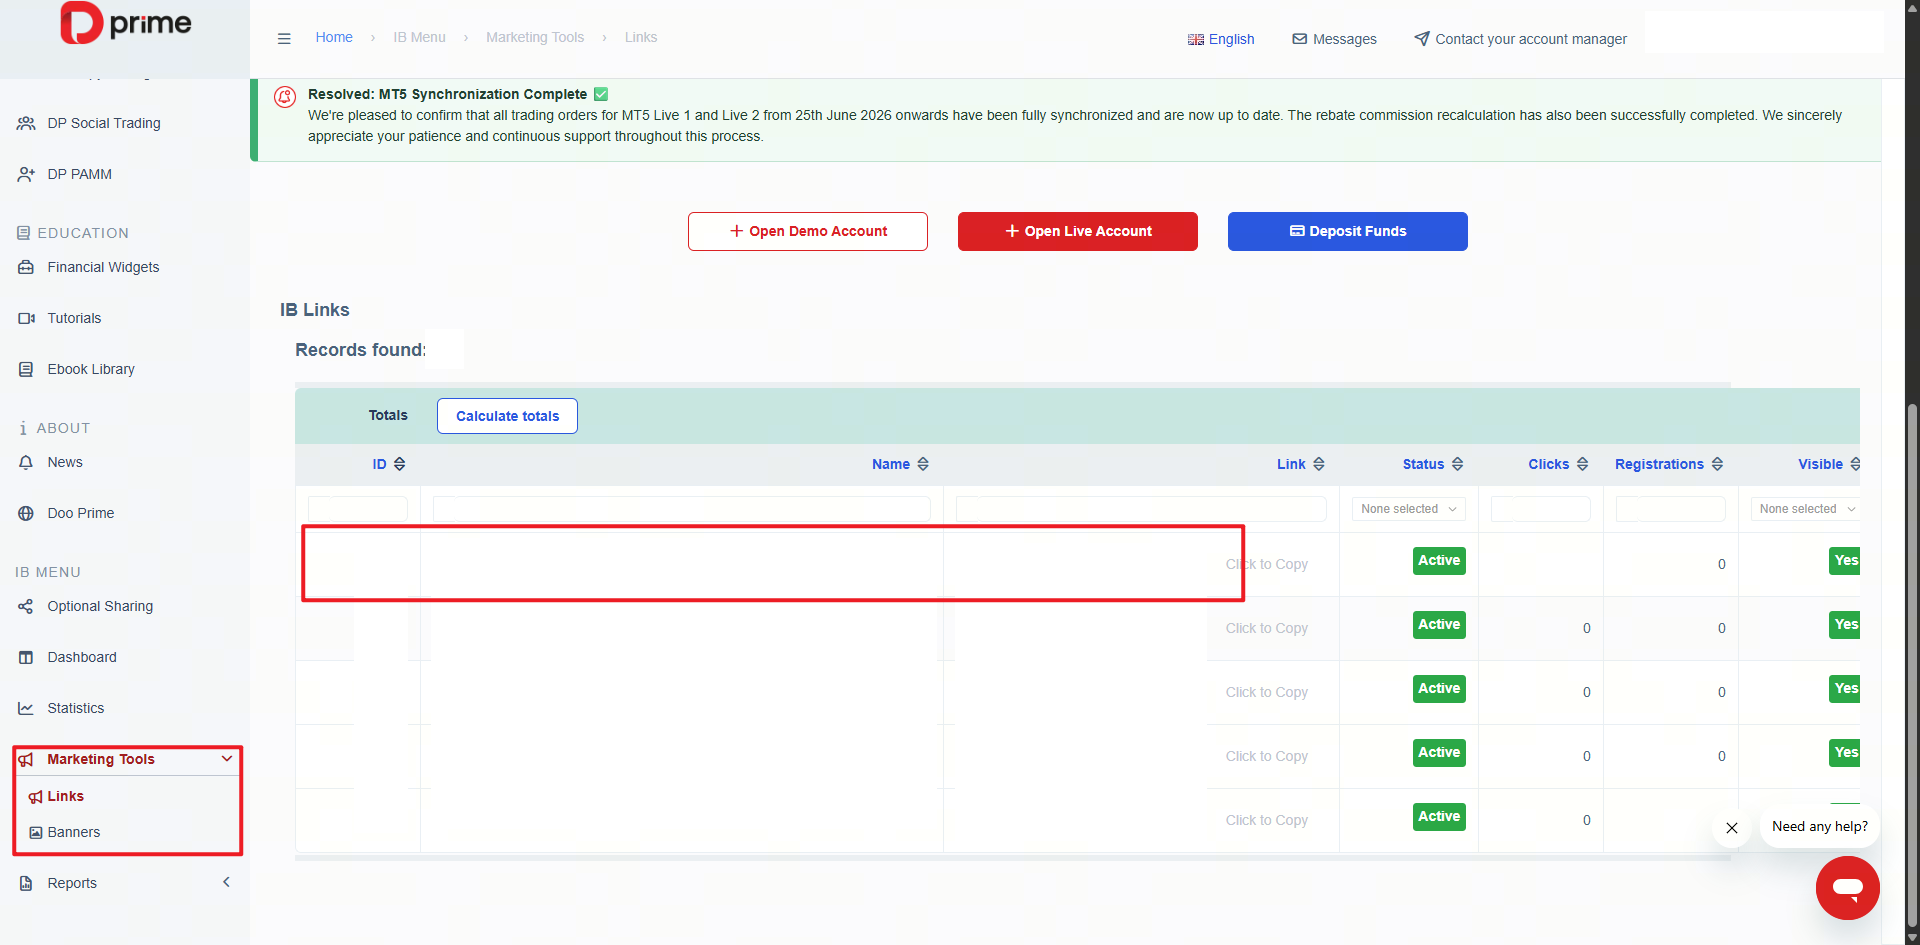Click the News bell icon
Screen dimensions: 1920x945
(26, 462)
